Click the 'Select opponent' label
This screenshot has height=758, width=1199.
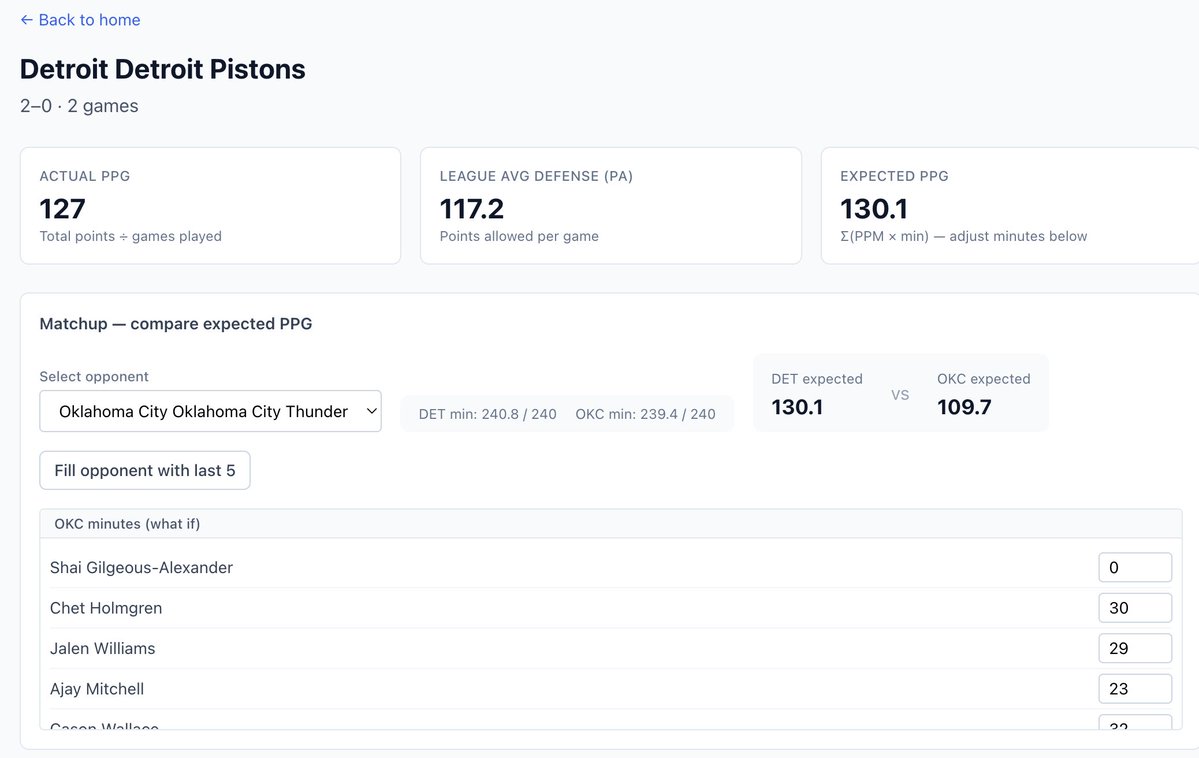94,376
